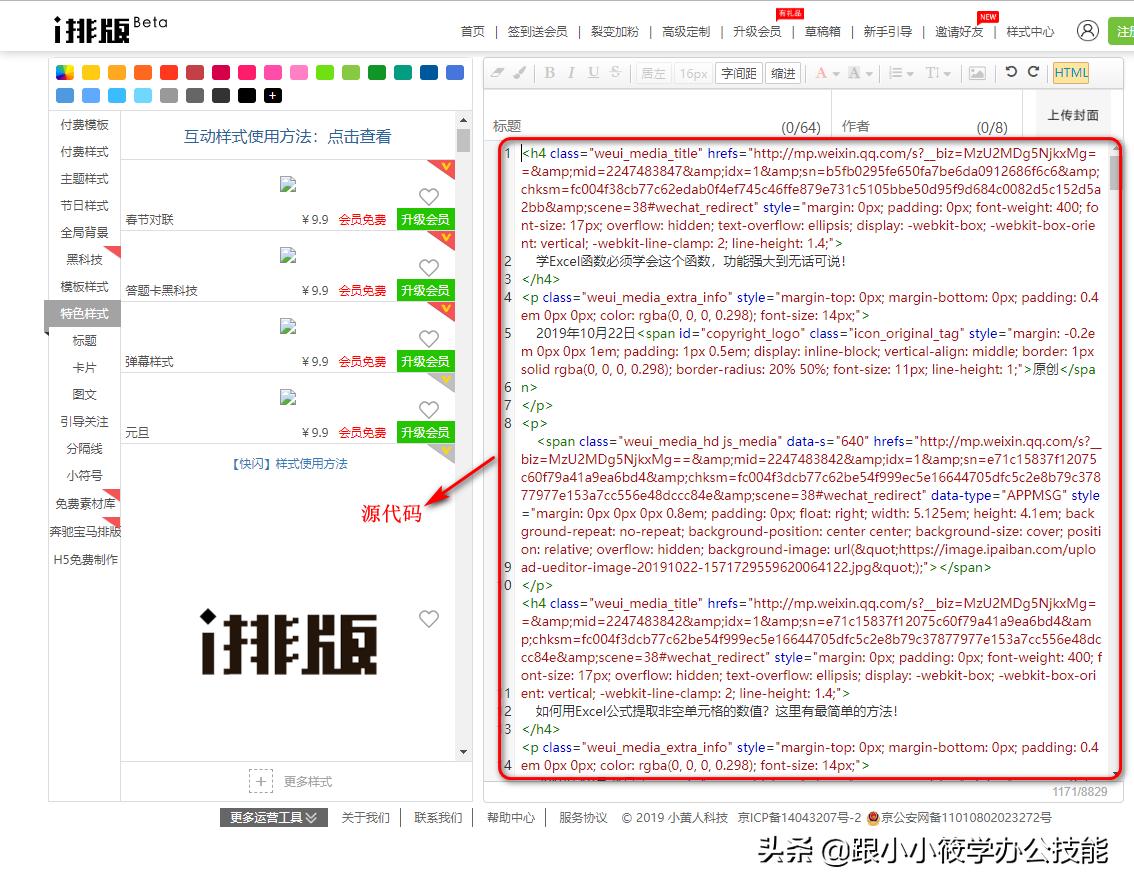Click the redo icon
This screenshot has height=890, width=1134.
click(x=1034, y=72)
